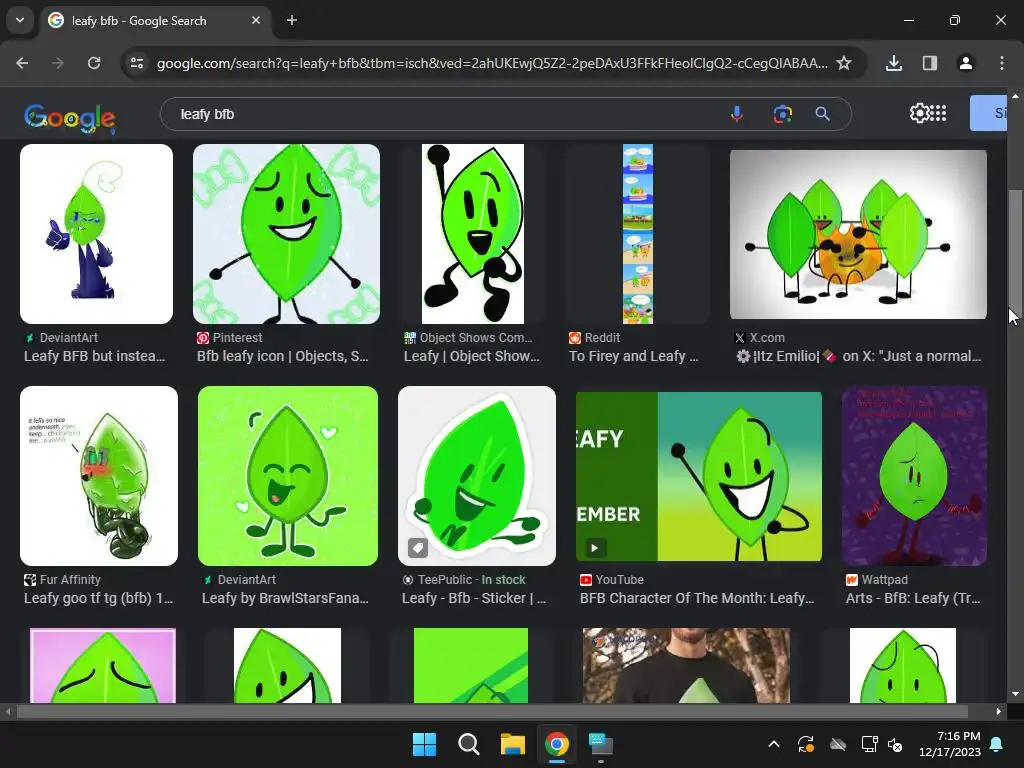Close the leafy bfb tab

pyautogui.click(x=256, y=20)
